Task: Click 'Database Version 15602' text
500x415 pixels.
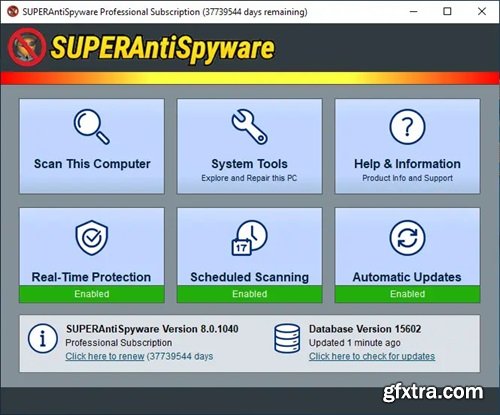Action: point(365,329)
